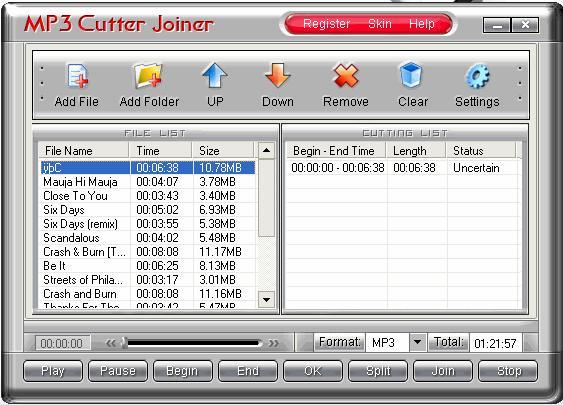The width and height of the screenshot is (563, 405).
Task: Open the Help menu
Action: (422, 24)
